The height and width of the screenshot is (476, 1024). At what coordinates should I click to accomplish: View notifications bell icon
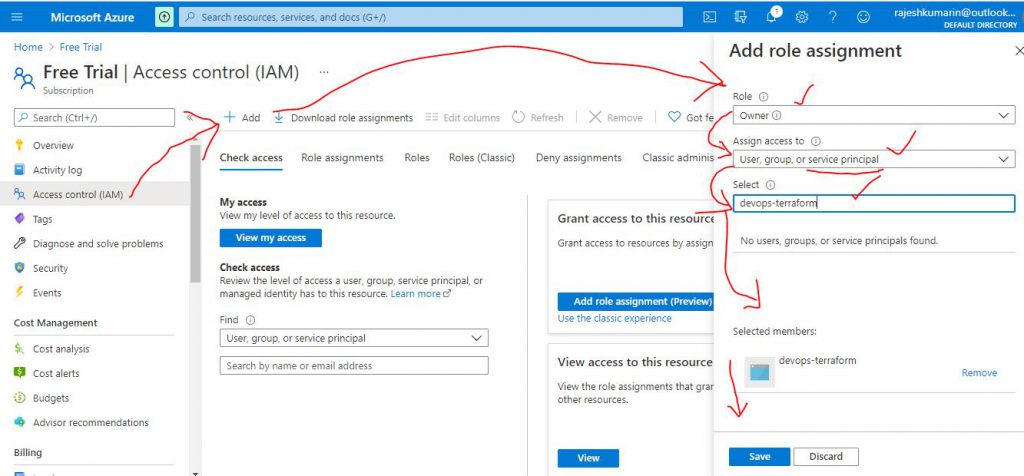pos(771,17)
